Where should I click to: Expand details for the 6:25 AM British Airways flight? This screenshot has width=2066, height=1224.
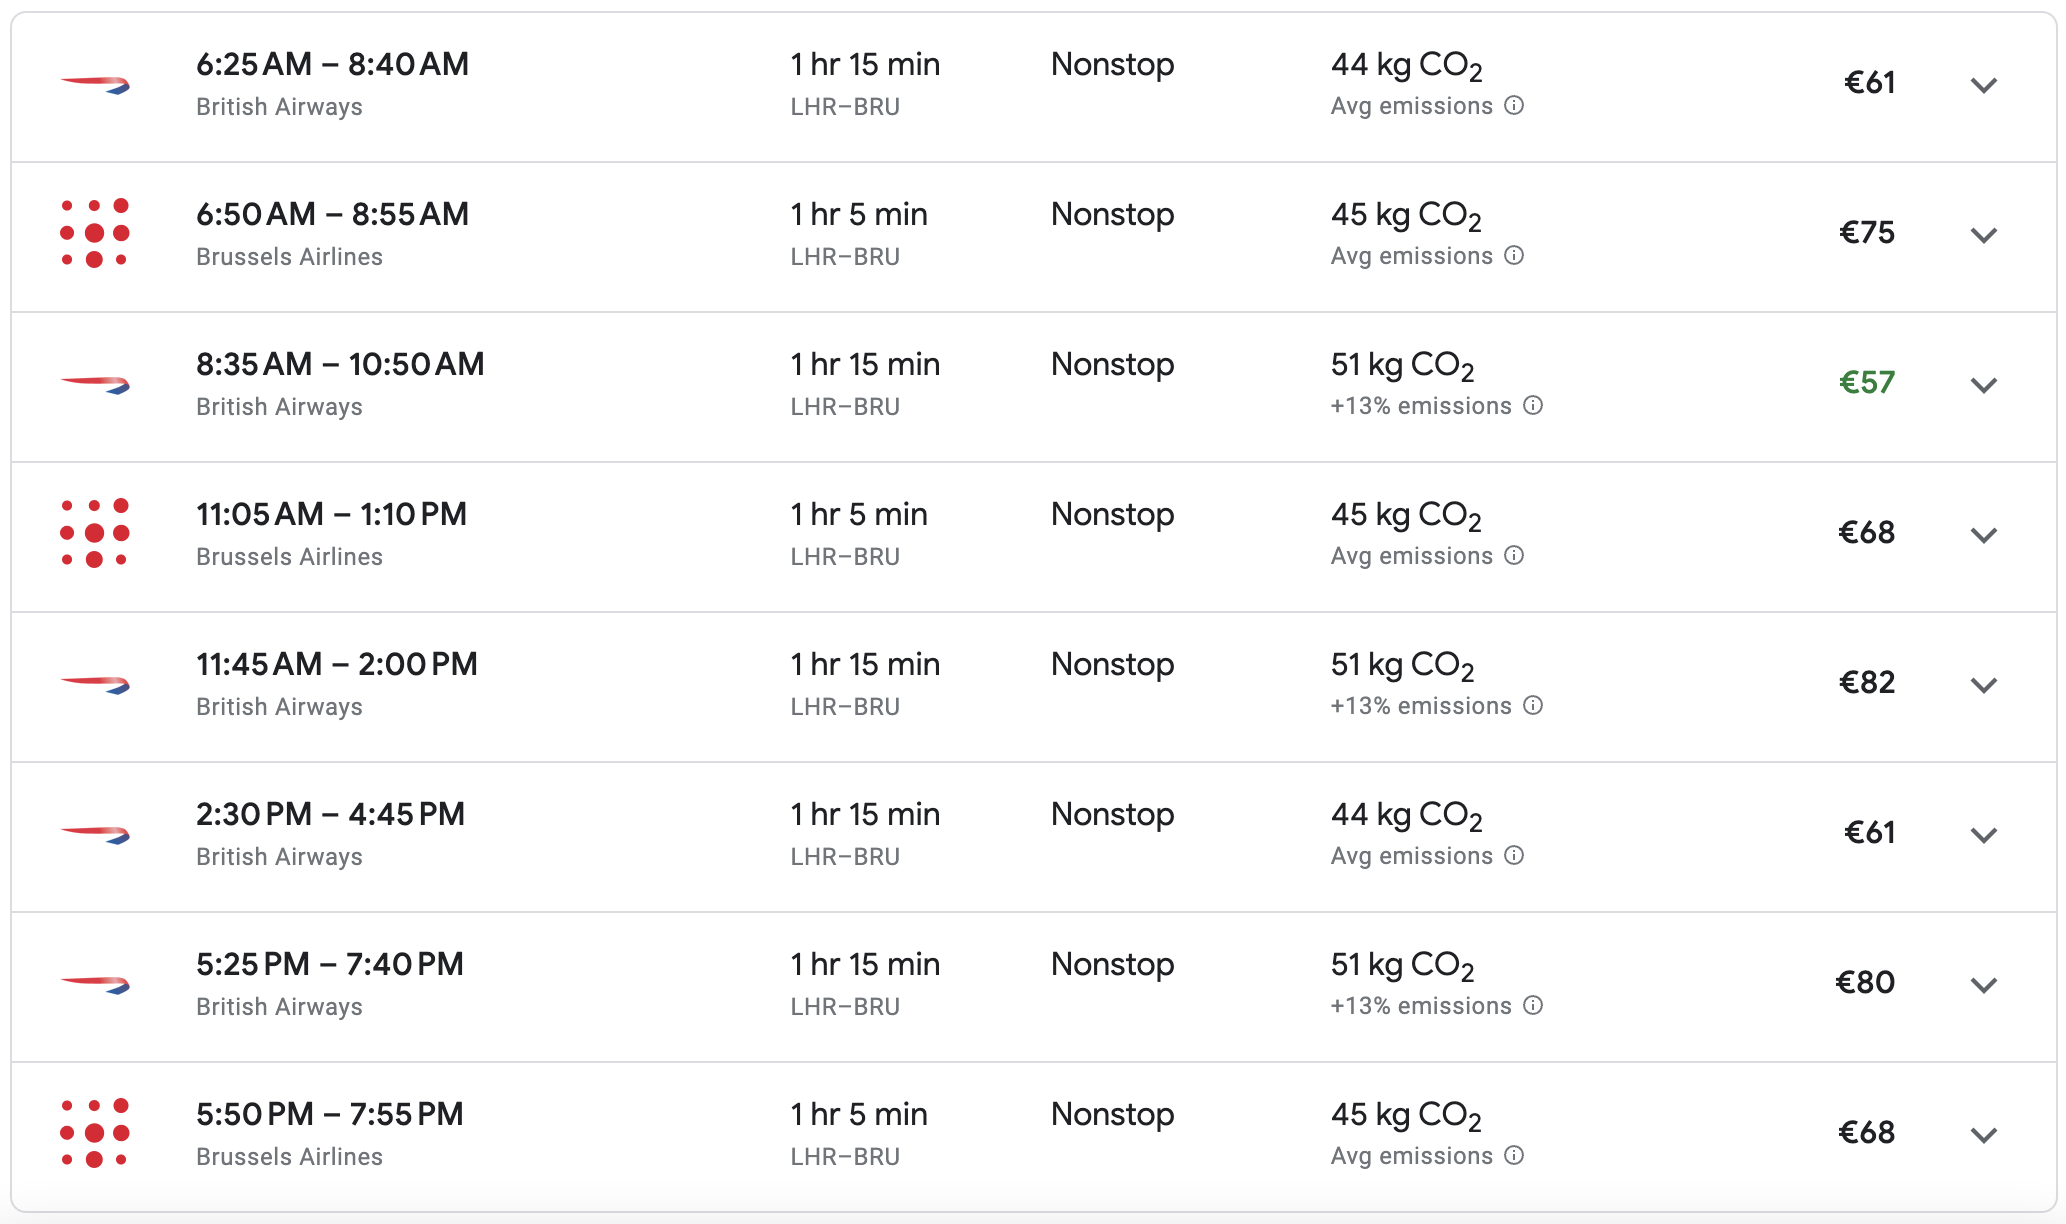[x=1983, y=85]
